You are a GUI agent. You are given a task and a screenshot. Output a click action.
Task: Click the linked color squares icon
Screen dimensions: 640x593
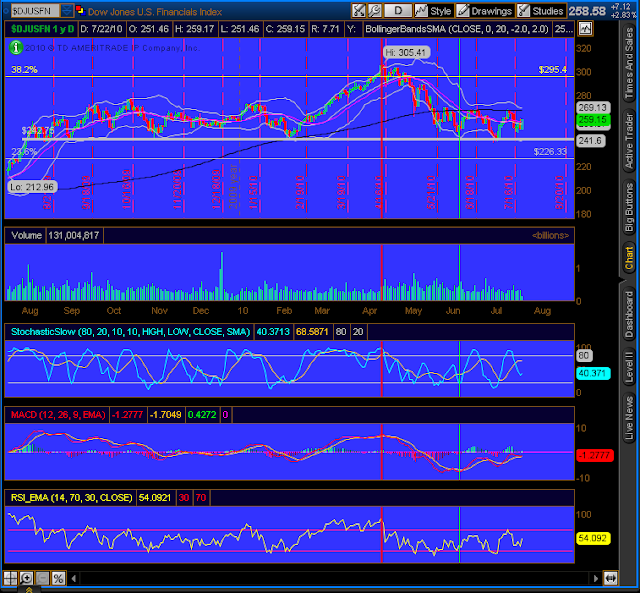tap(80, 10)
